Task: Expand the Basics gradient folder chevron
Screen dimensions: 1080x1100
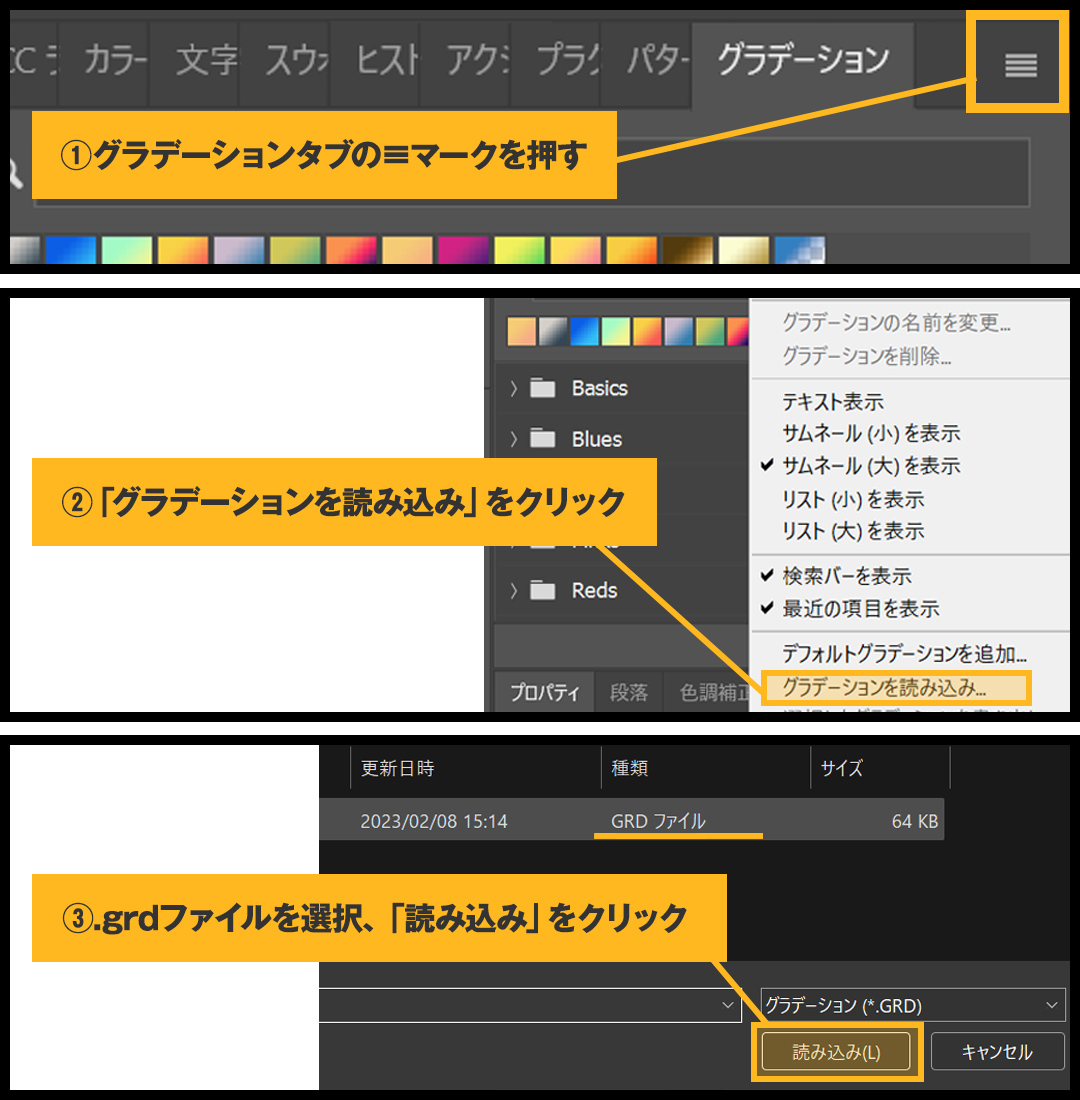Action: pyautogui.click(x=514, y=389)
